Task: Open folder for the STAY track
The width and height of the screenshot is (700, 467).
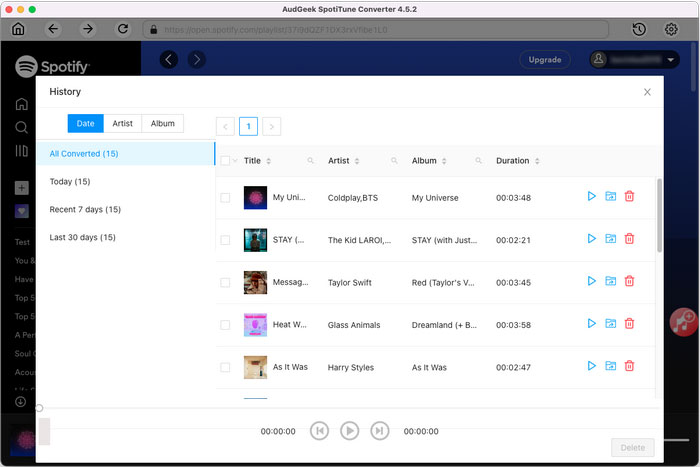Action: [611, 239]
